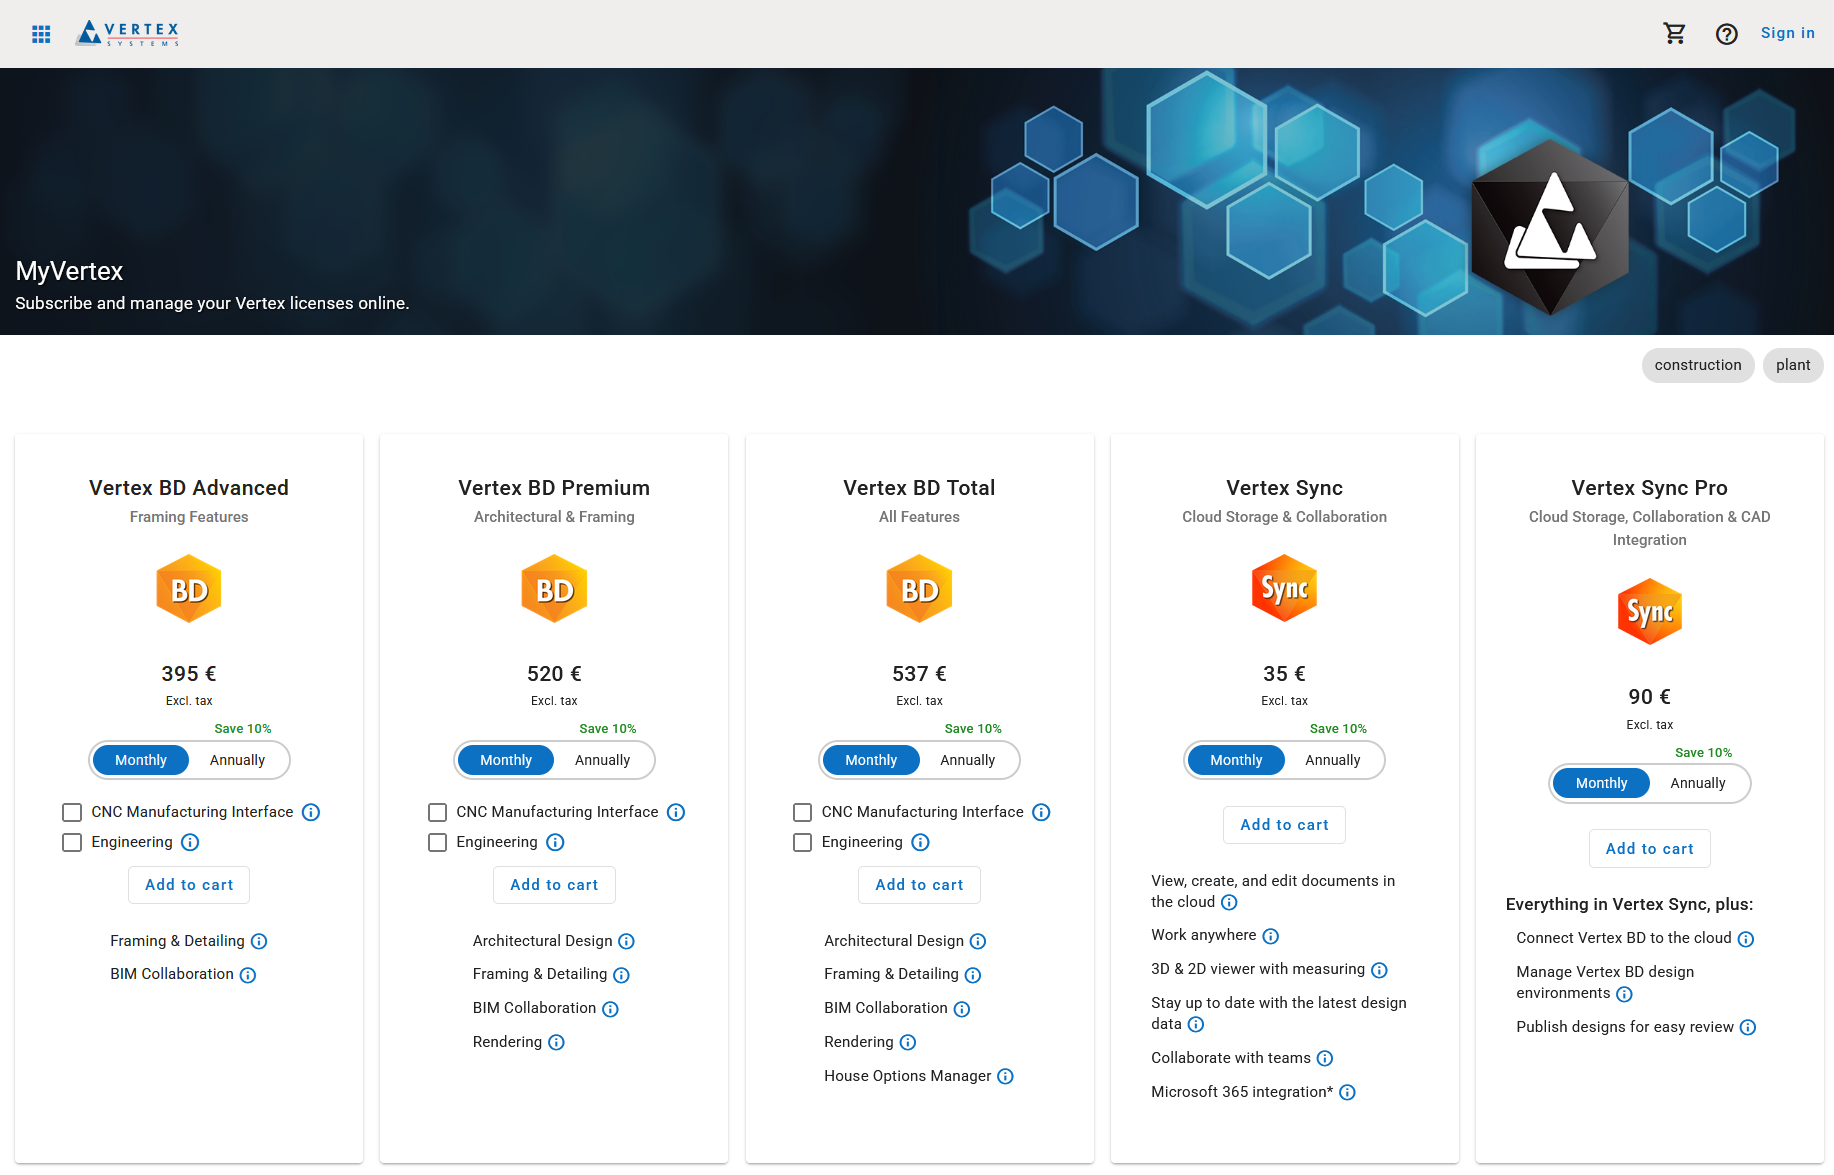Click the Vertex BD Advanced product icon
Screen dimensions: 1834x1175
point(189,589)
